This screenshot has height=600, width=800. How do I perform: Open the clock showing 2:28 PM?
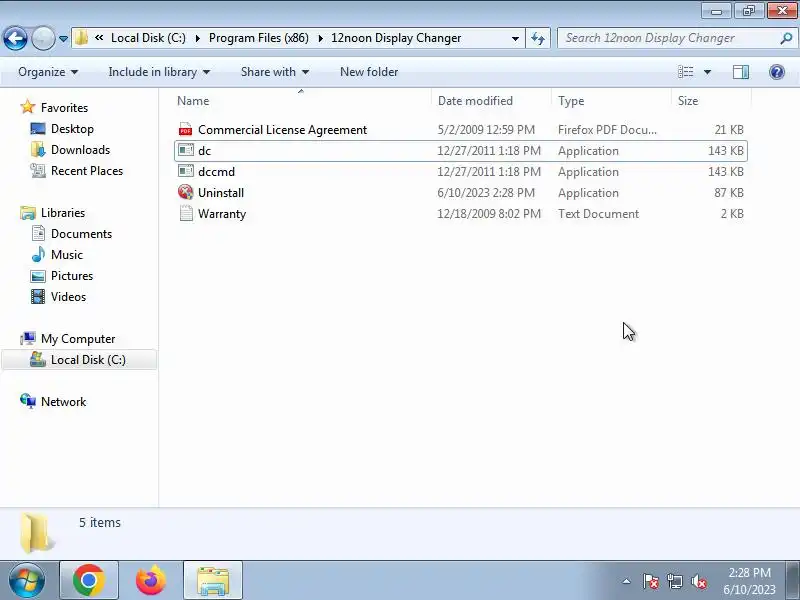coord(749,581)
